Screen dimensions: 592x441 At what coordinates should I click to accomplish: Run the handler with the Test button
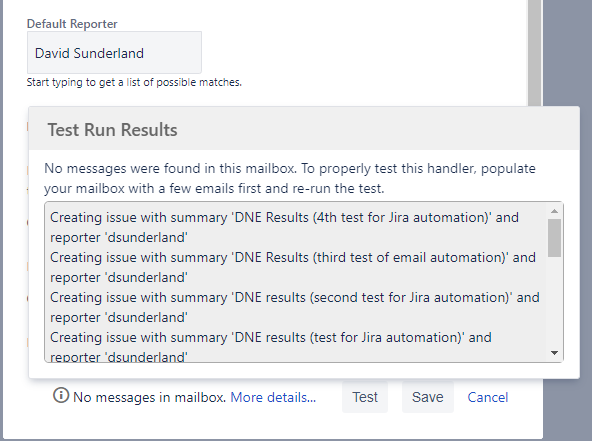[365, 397]
